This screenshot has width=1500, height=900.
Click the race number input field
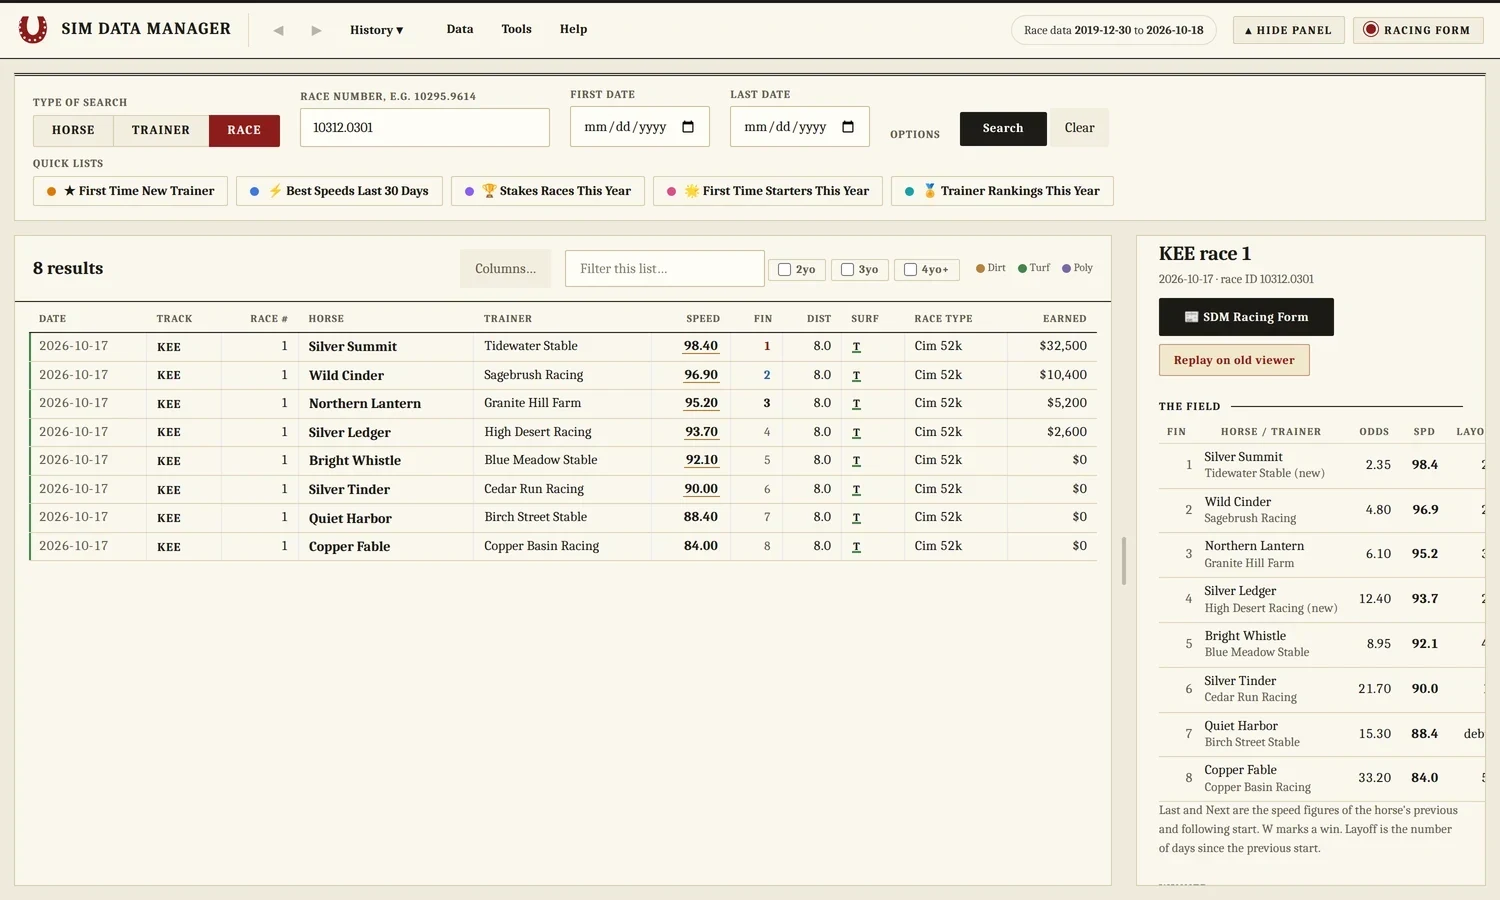[425, 128]
